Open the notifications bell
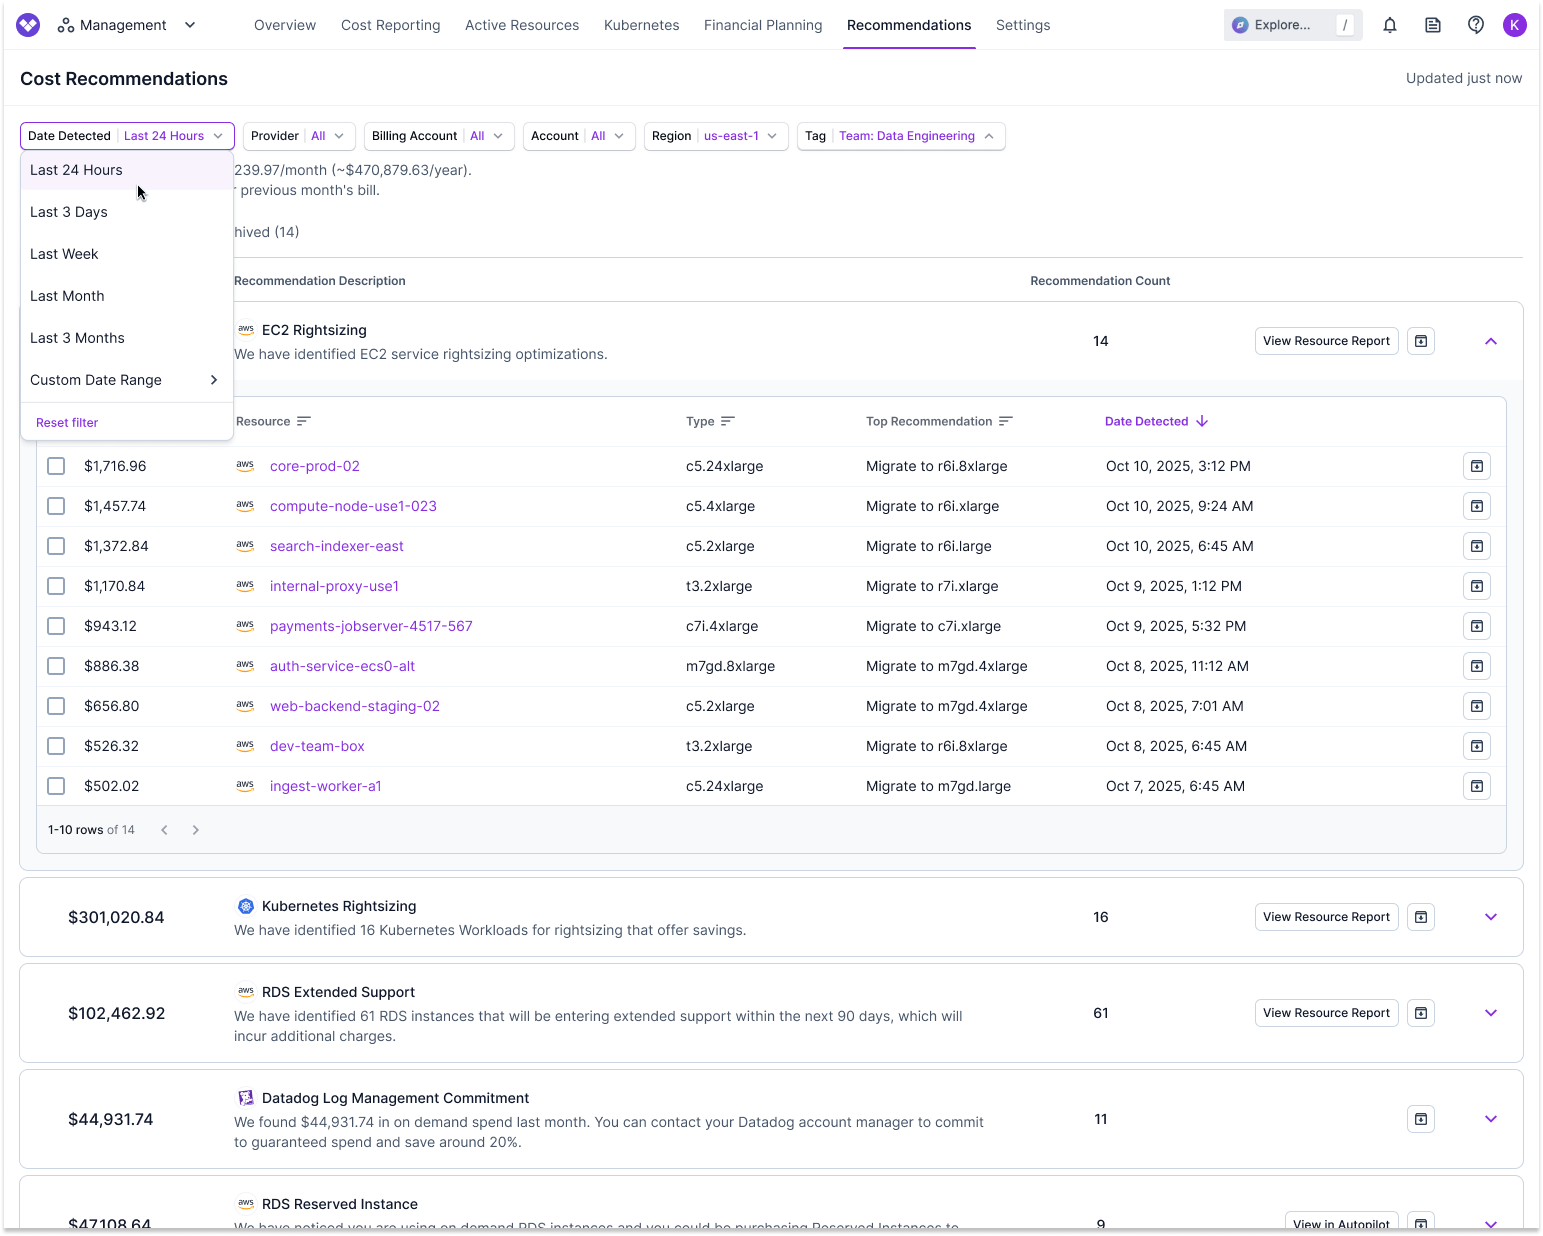 pyautogui.click(x=1390, y=25)
